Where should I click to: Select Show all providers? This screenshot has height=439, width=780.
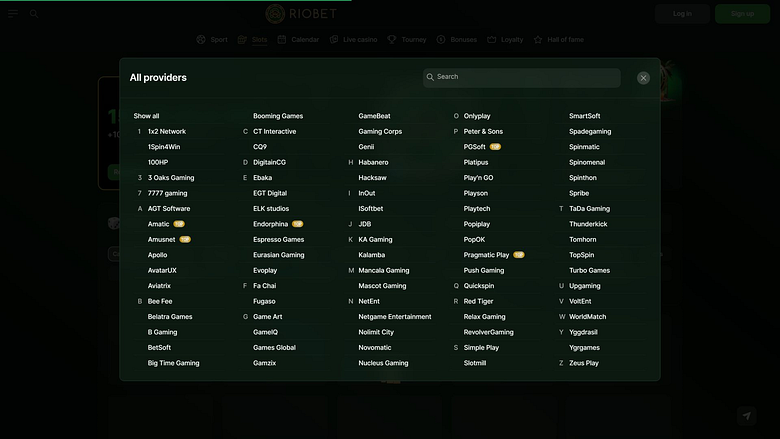pos(146,116)
